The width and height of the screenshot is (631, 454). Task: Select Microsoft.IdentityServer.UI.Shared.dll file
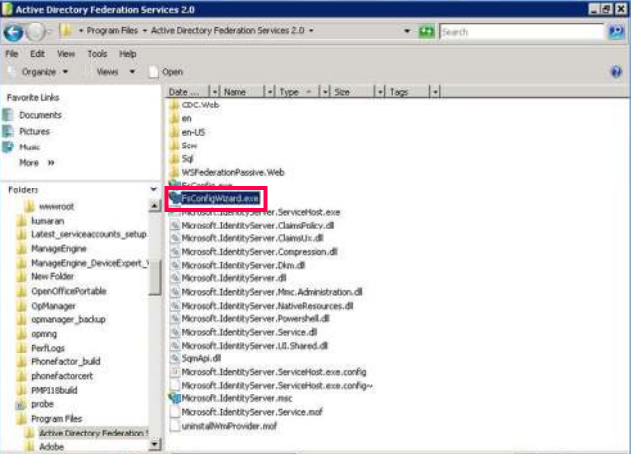pos(254,346)
